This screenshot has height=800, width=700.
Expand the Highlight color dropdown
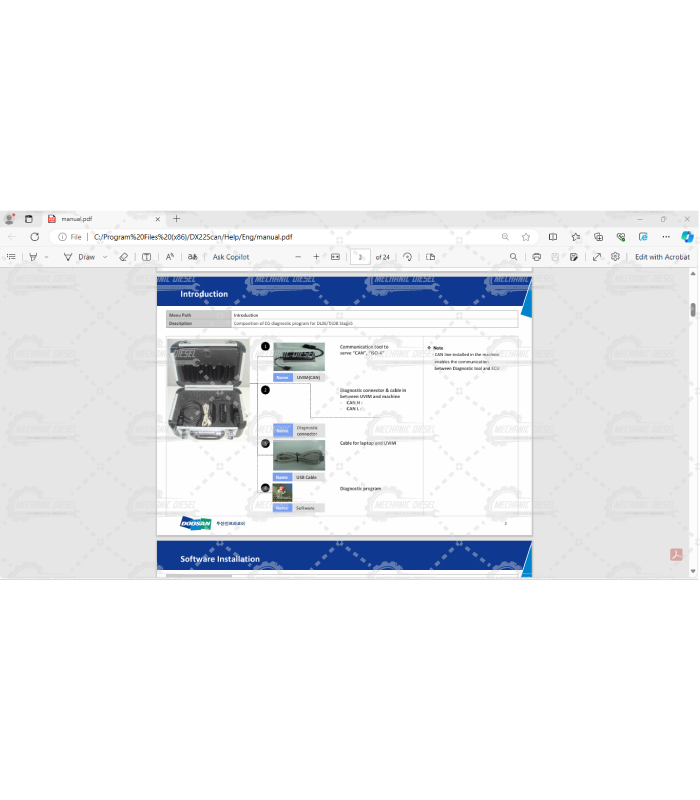(x=47, y=257)
